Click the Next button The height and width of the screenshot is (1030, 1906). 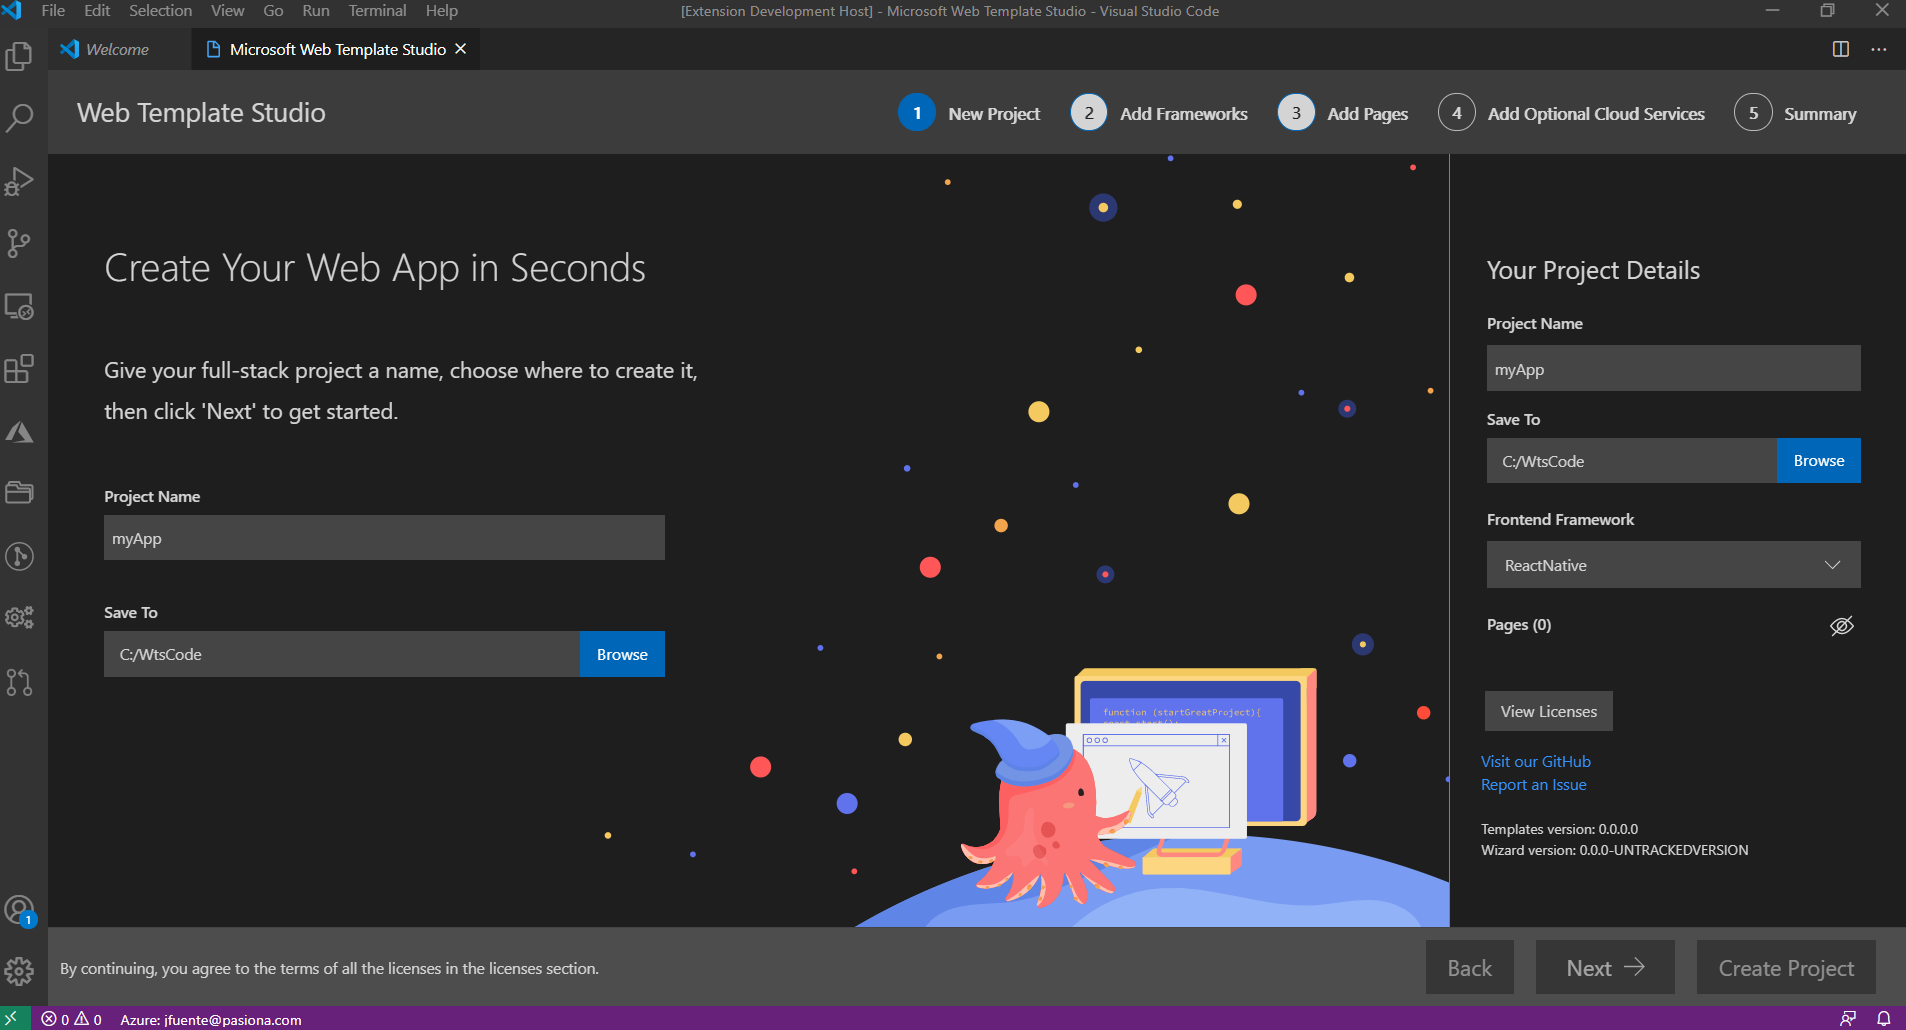tap(1605, 968)
